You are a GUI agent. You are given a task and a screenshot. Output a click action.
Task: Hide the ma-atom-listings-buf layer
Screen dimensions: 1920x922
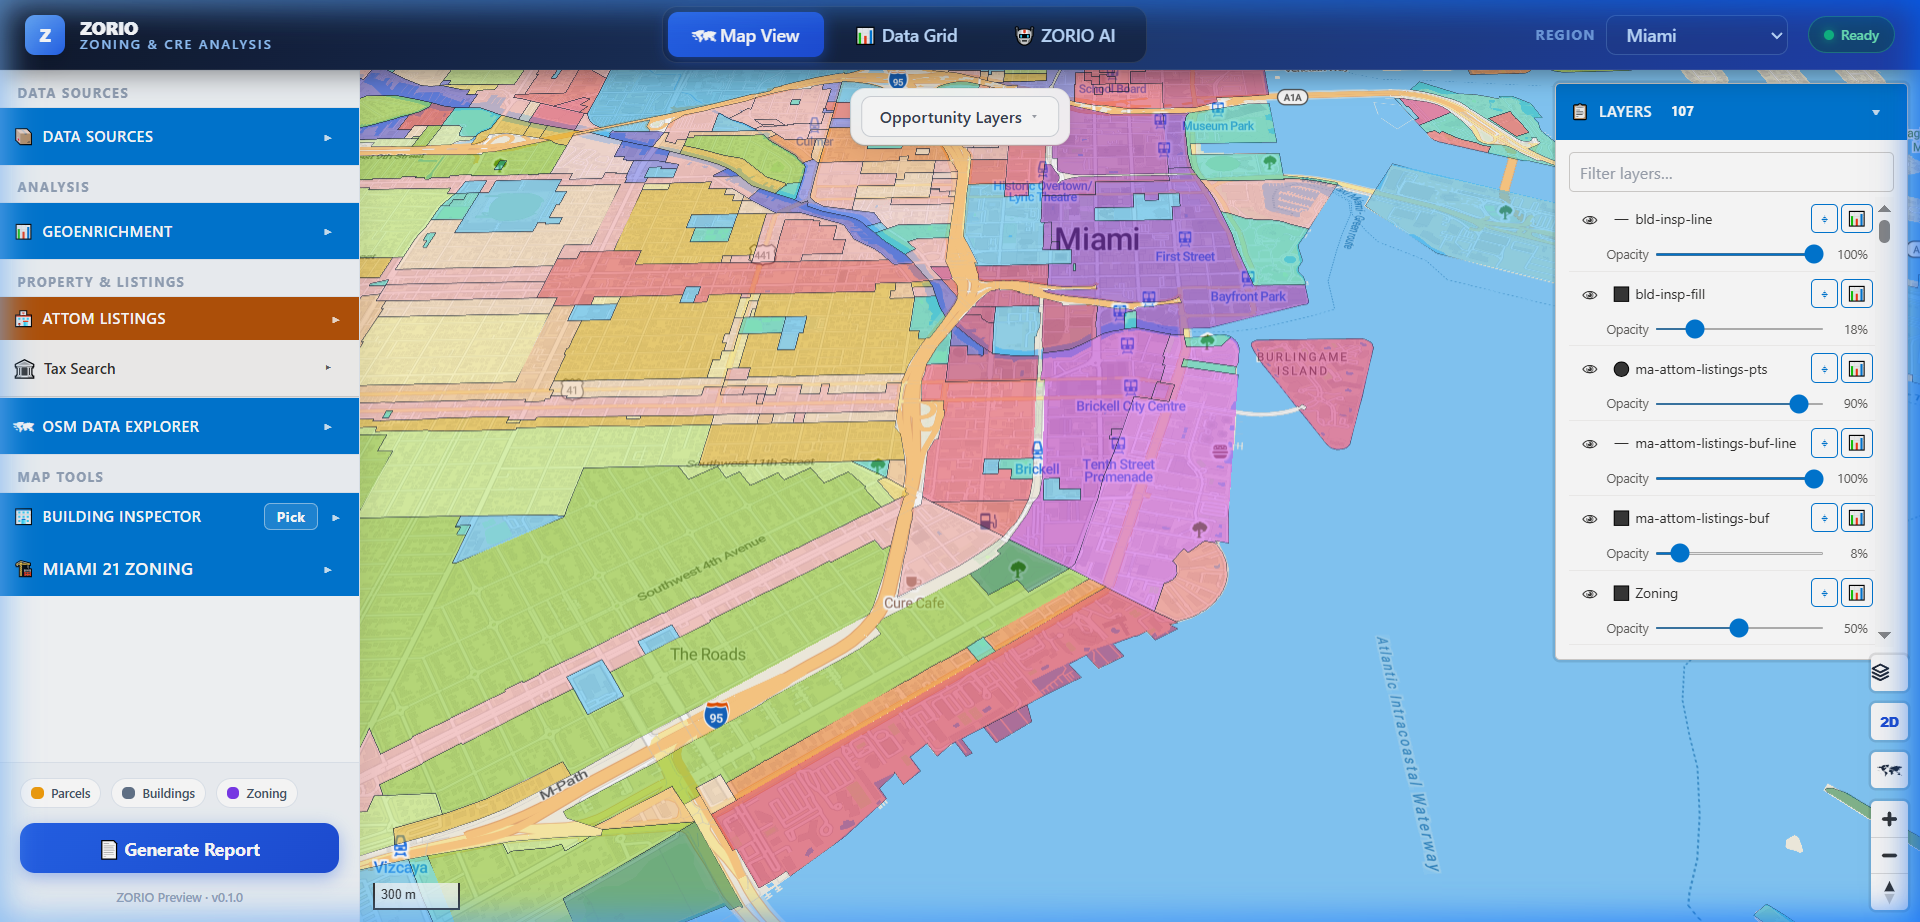pyautogui.click(x=1589, y=519)
